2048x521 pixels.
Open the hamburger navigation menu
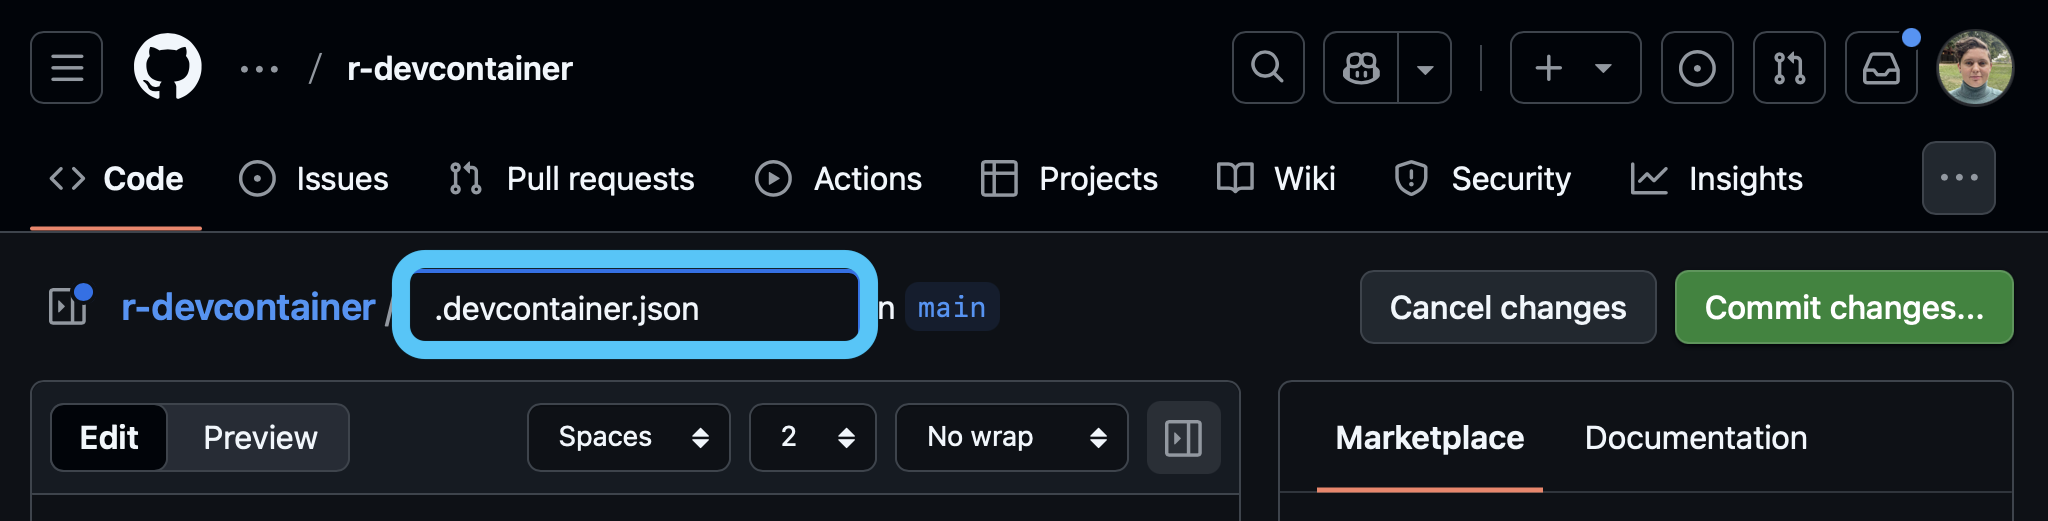tap(66, 68)
